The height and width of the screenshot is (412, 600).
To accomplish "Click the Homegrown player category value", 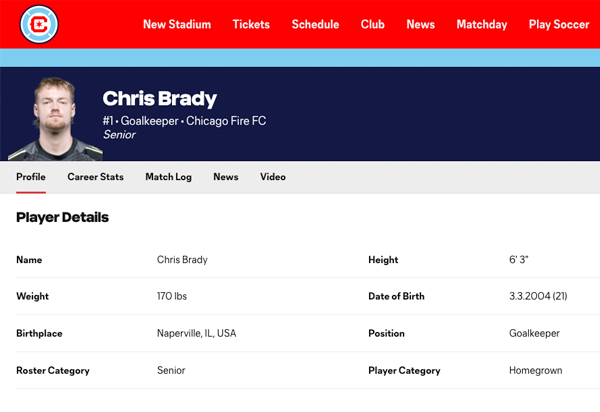I will tap(535, 370).
